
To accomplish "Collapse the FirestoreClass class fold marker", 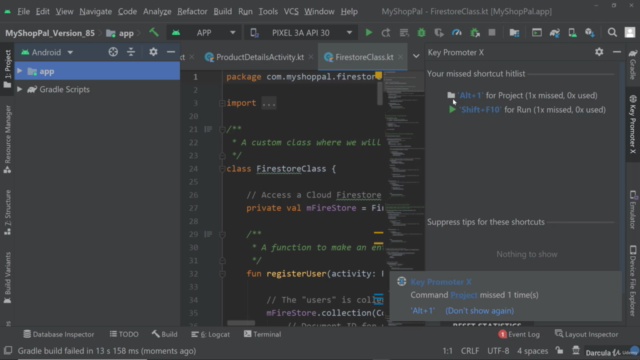I will 222,169.
